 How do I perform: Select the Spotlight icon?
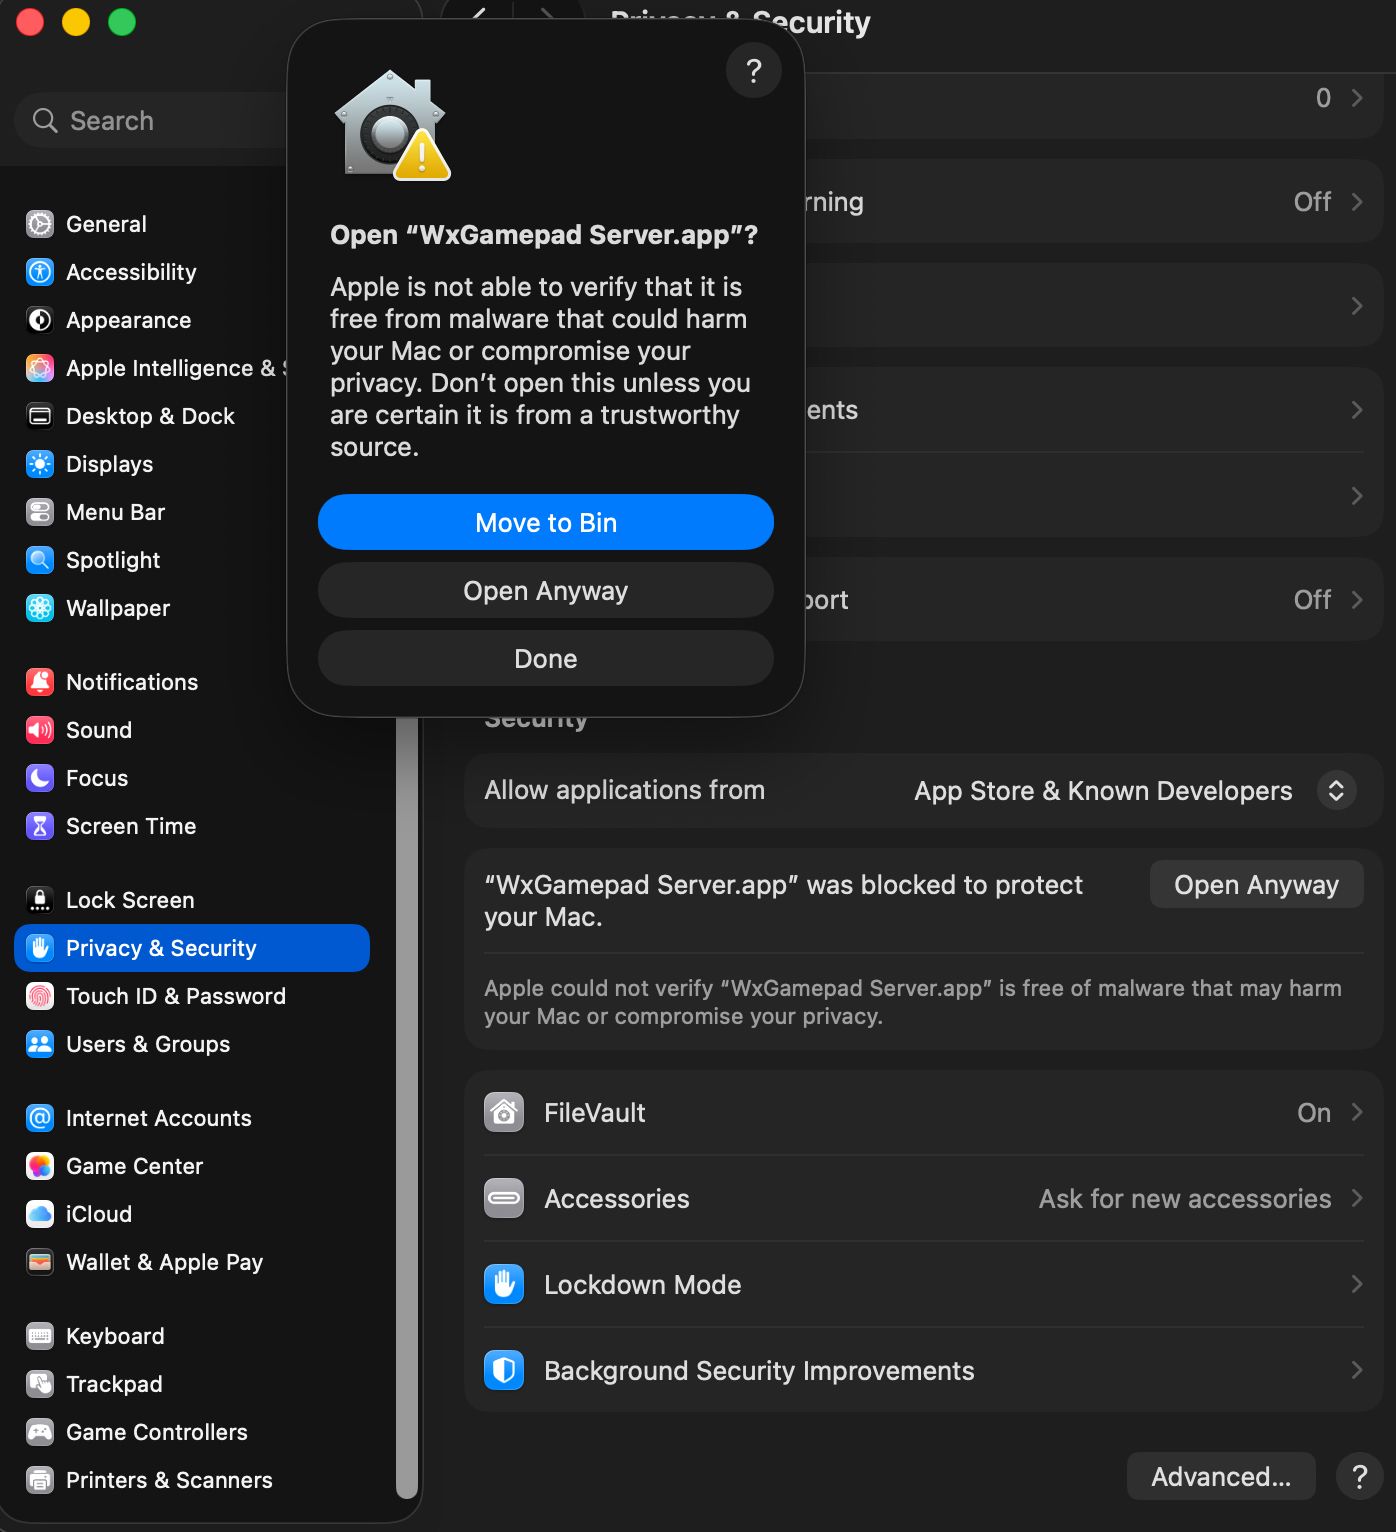[40, 560]
